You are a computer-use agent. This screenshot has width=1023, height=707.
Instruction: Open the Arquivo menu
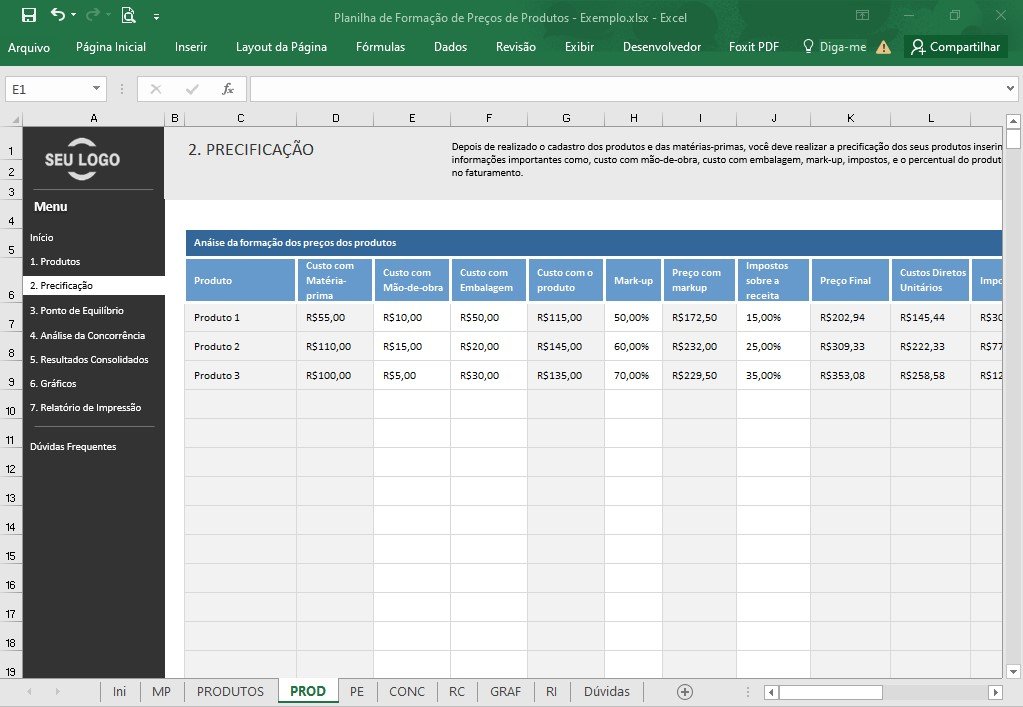tap(29, 47)
